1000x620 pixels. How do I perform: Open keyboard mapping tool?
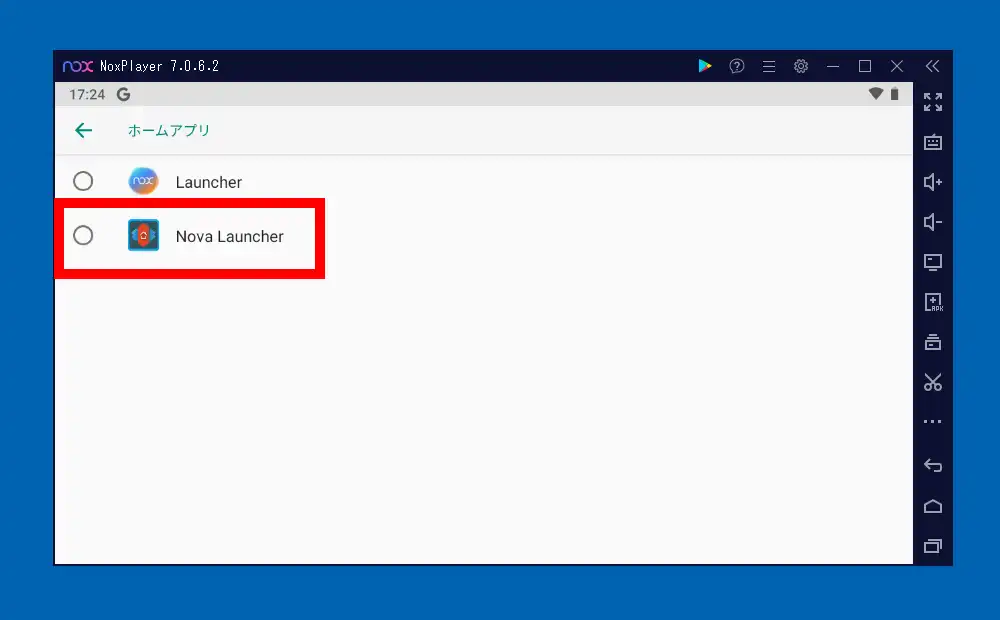932,142
